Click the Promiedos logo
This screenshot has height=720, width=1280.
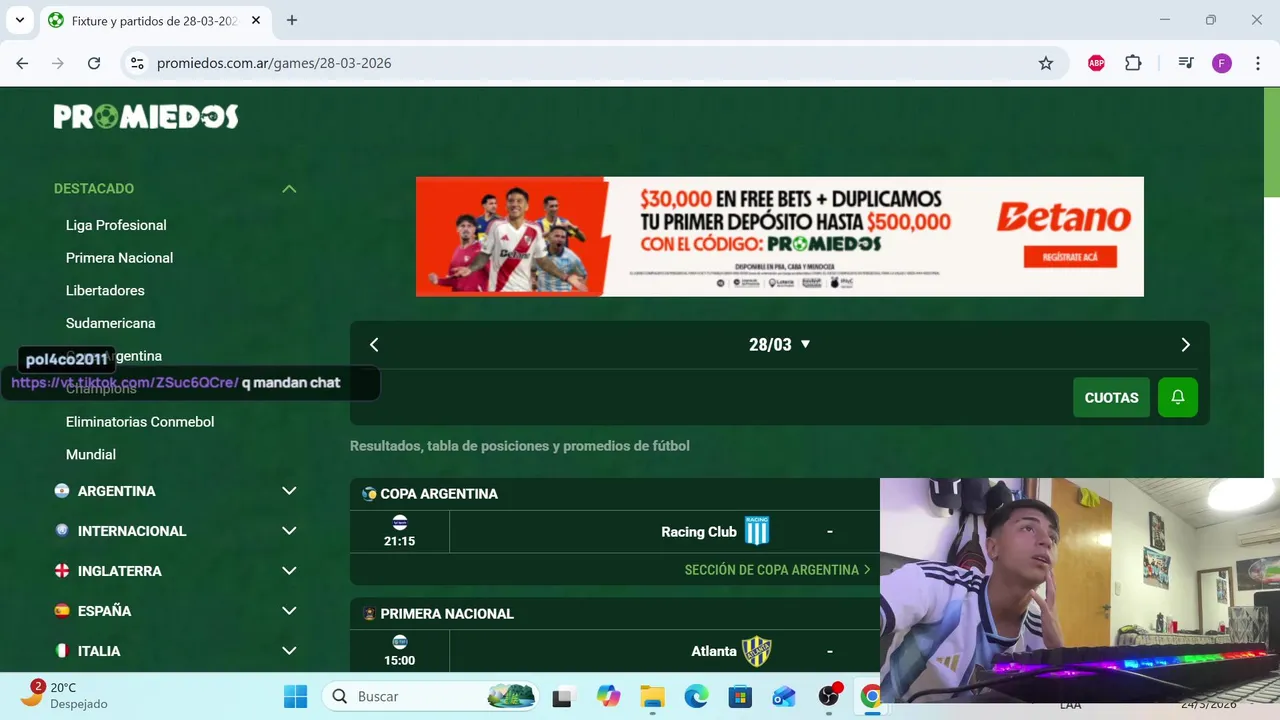(x=146, y=117)
